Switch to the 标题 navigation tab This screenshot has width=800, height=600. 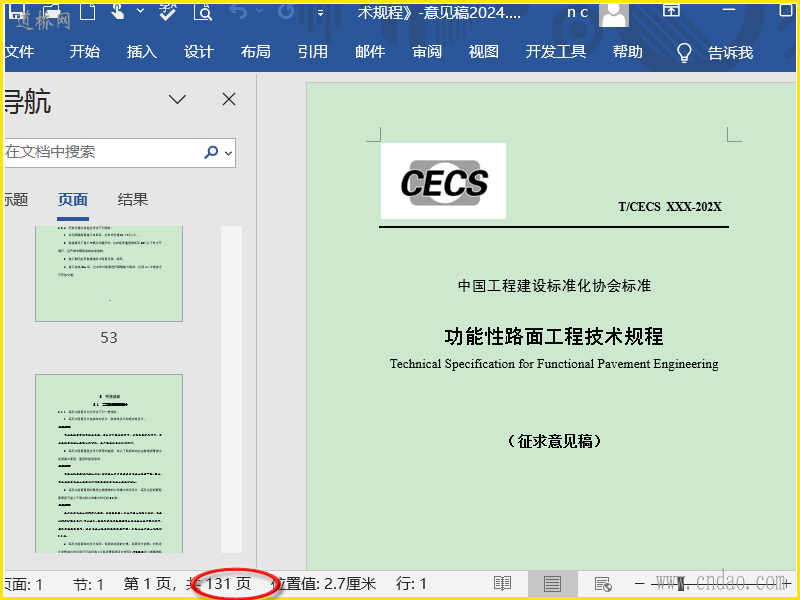[x=16, y=199]
